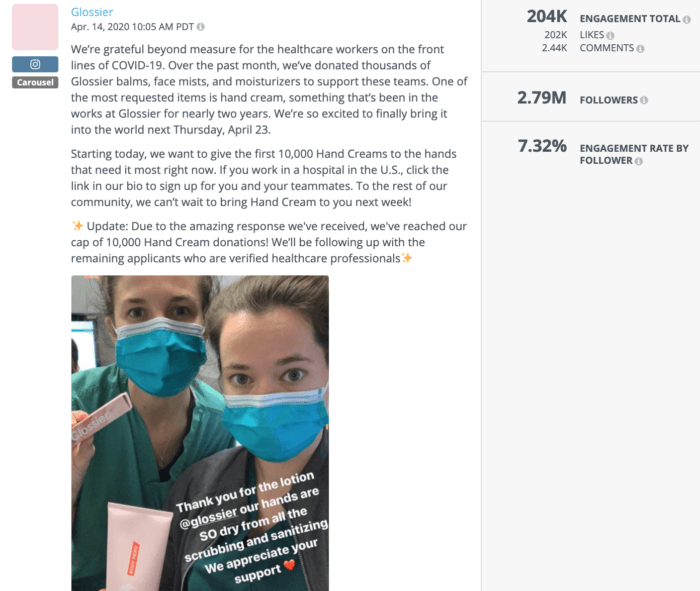Open the healthcare workers post image
This screenshot has height=591, width=700.
pos(200,433)
